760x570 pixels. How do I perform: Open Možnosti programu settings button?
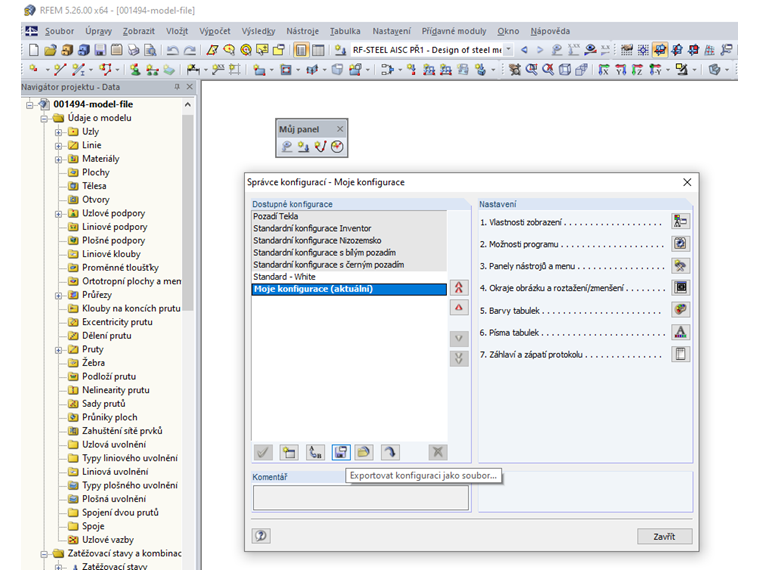click(x=681, y=243)
